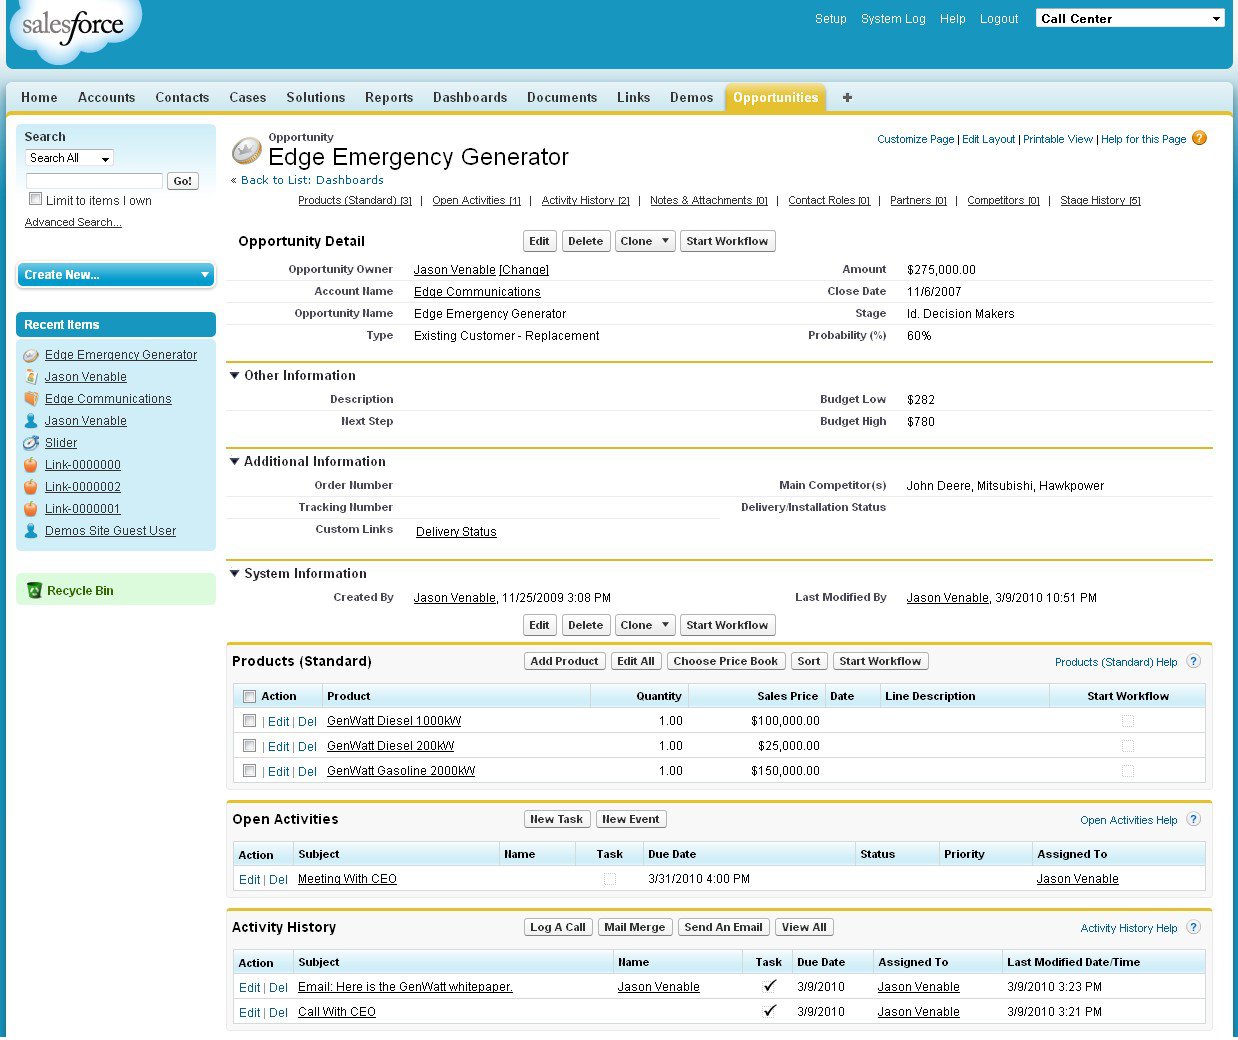Open the Reports tab
The height and width of the screenshot is (1040, 1238).
389,97
